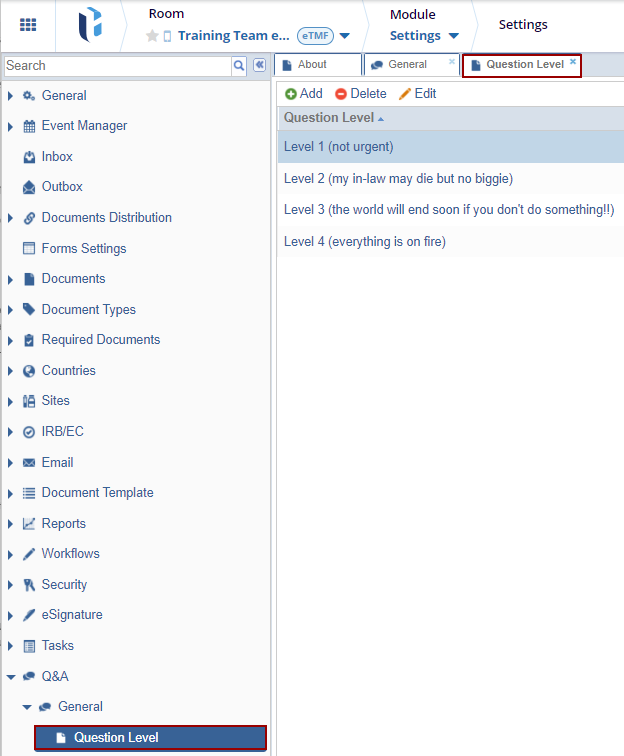Screen dimensions: 624x756
Task: Click the search magnifier icon
Action: click(239, 65)
